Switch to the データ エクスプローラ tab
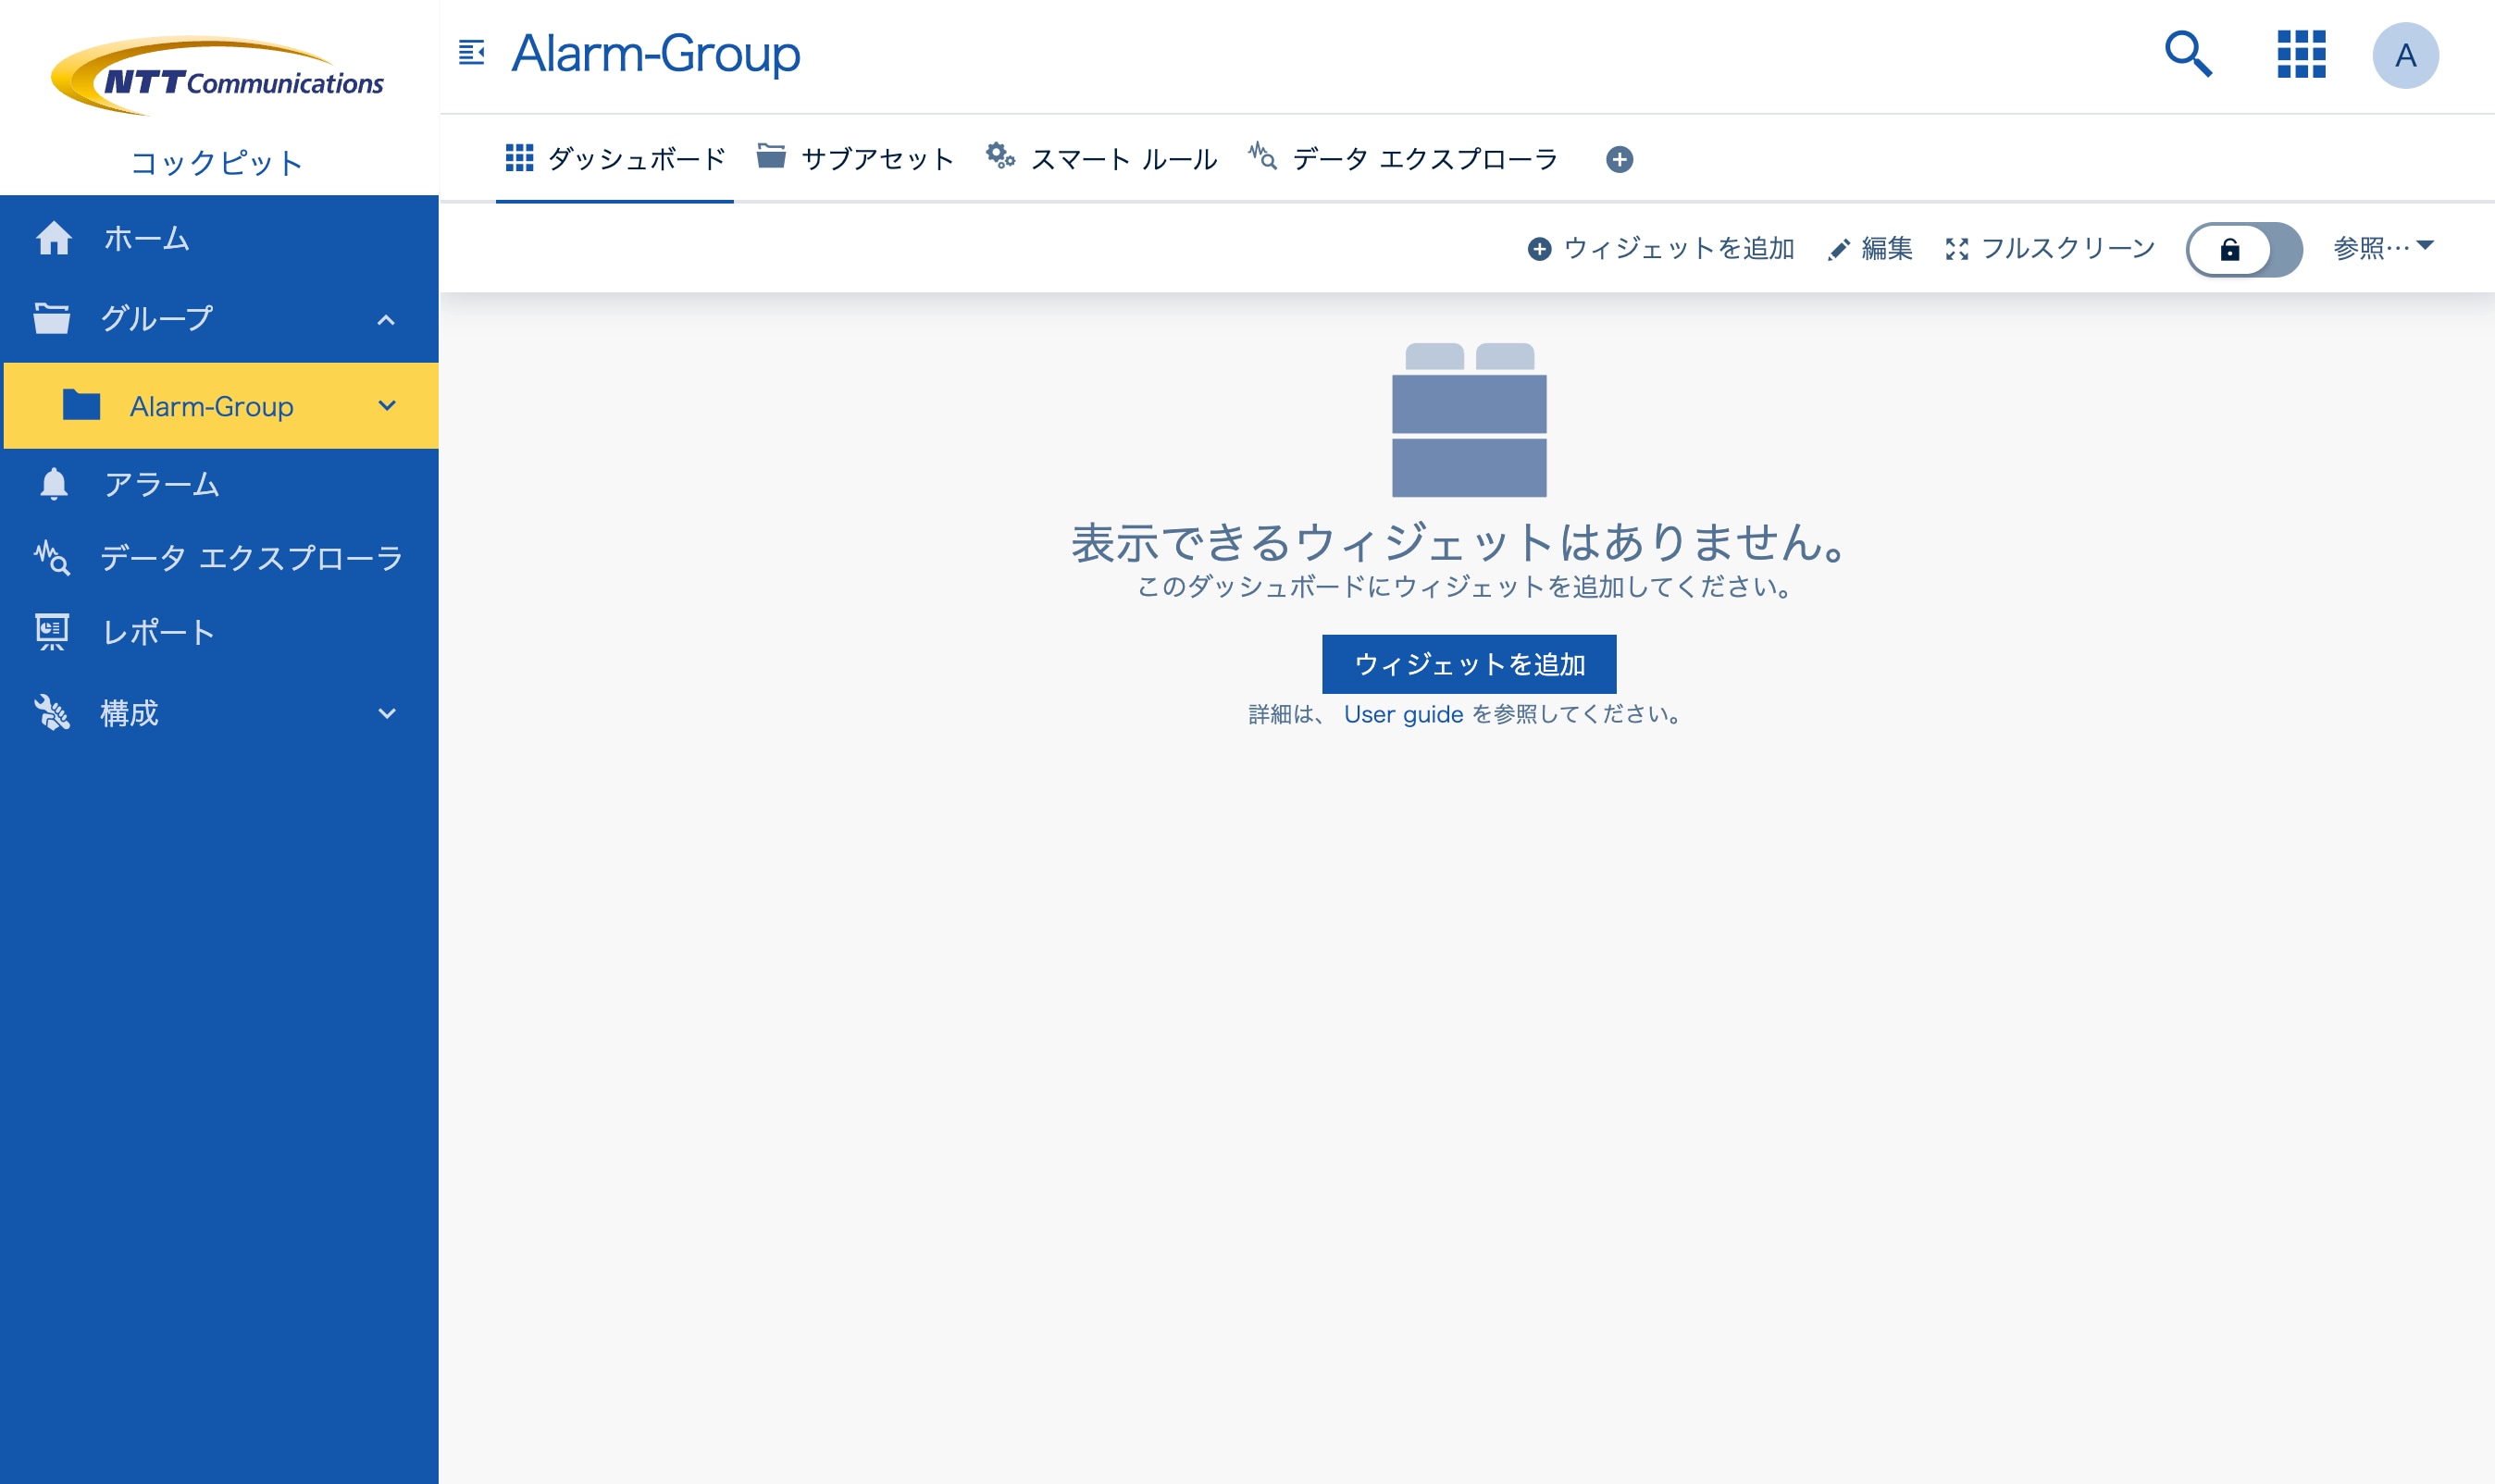Viewport: 2495px width, 1484px height. pos(1403,159)
